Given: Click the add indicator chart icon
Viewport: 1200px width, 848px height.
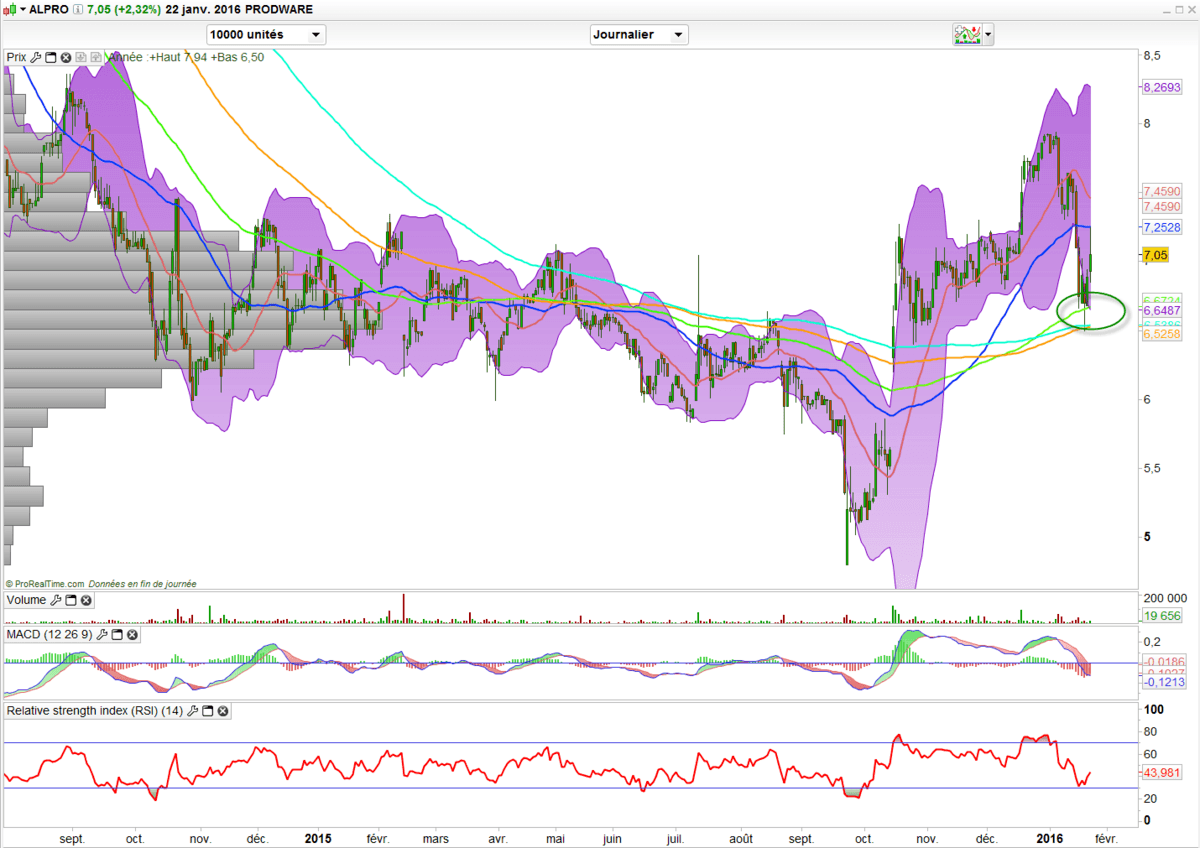Looking at the screenshot, I should coord(966,35).
